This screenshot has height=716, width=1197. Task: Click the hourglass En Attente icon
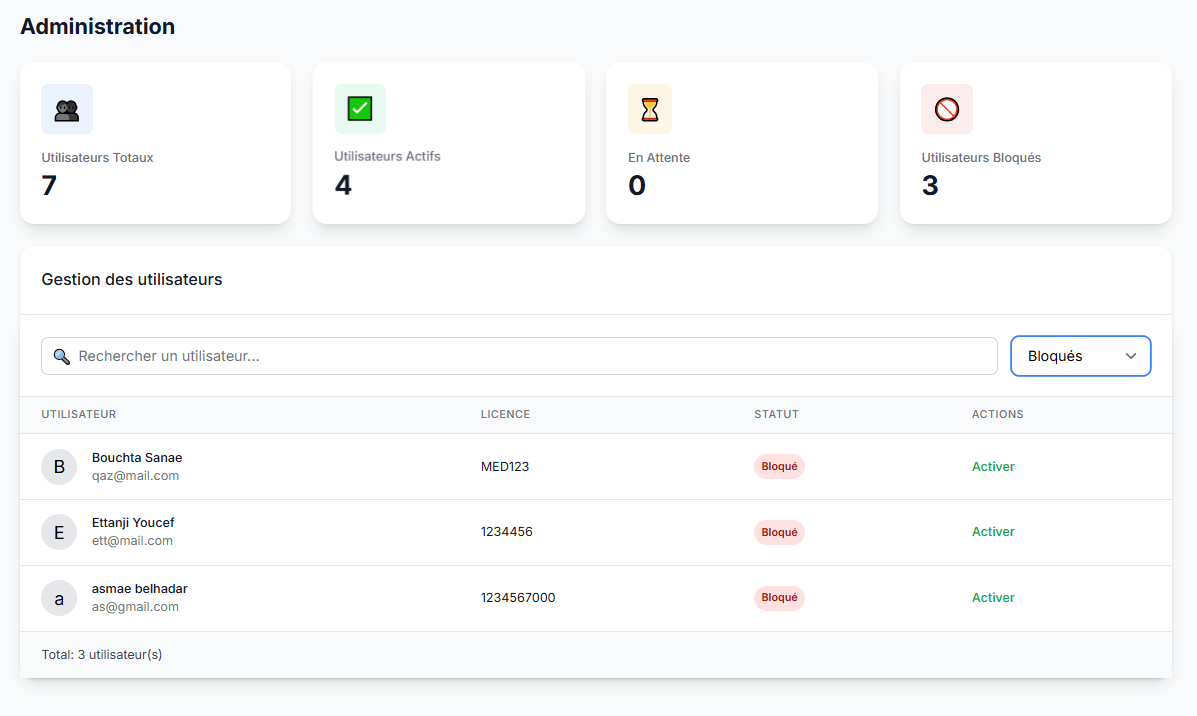[x=650, y=109]
